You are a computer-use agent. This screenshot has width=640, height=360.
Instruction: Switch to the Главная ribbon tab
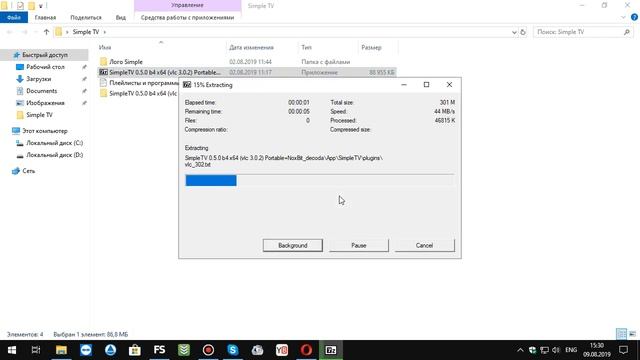click(x=45, y=18)
